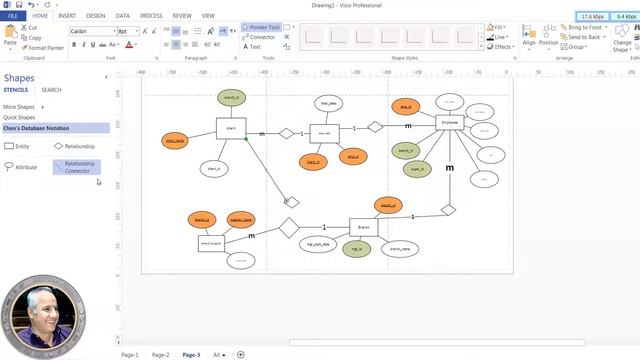Switch to the Page-1 sheet tab
The height and width of the screenshot is (360, 640).
(129, 355)
